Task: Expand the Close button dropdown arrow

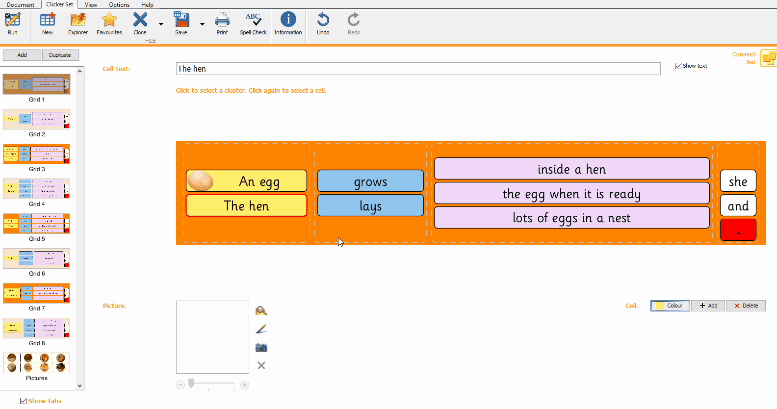Action: (161, 22)
